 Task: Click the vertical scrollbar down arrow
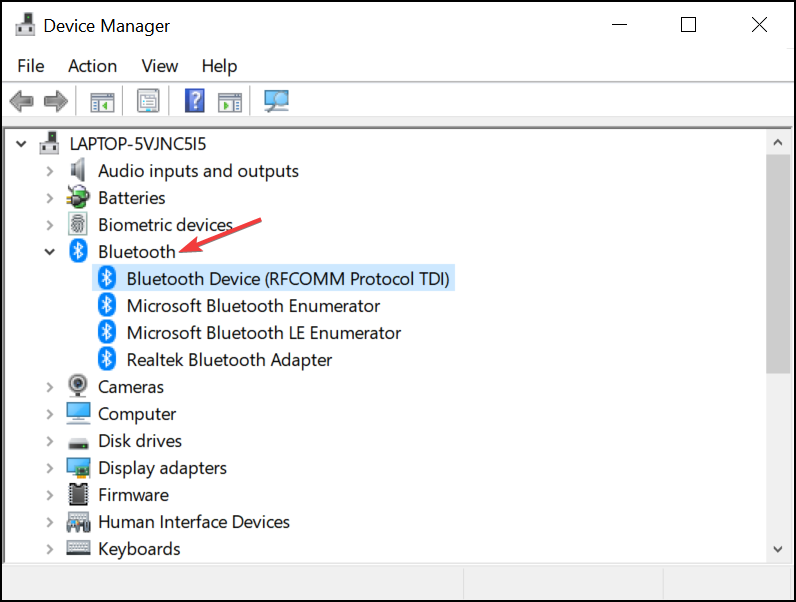pyautogui.click(x=778, y=549)
